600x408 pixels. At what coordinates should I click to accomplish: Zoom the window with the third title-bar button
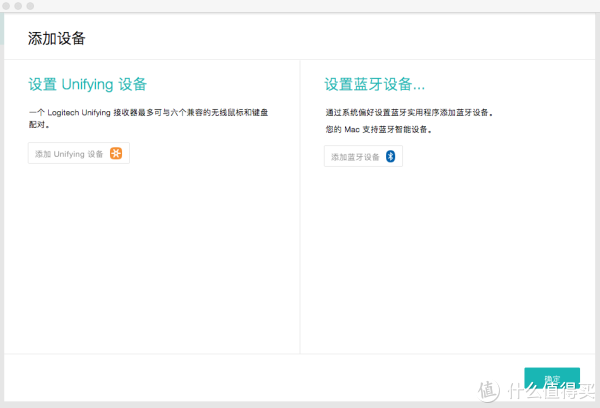30,6
